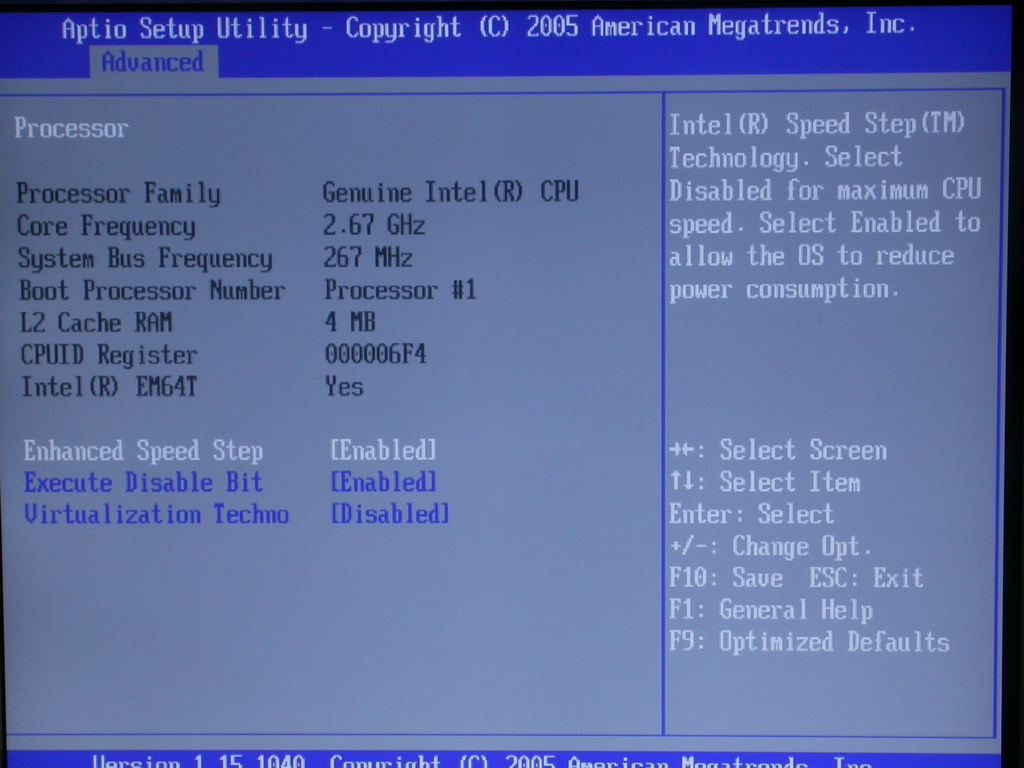Click the 2.67 GHz value
The width and height of the screenshot is (1024, 768).
[374, 225]
